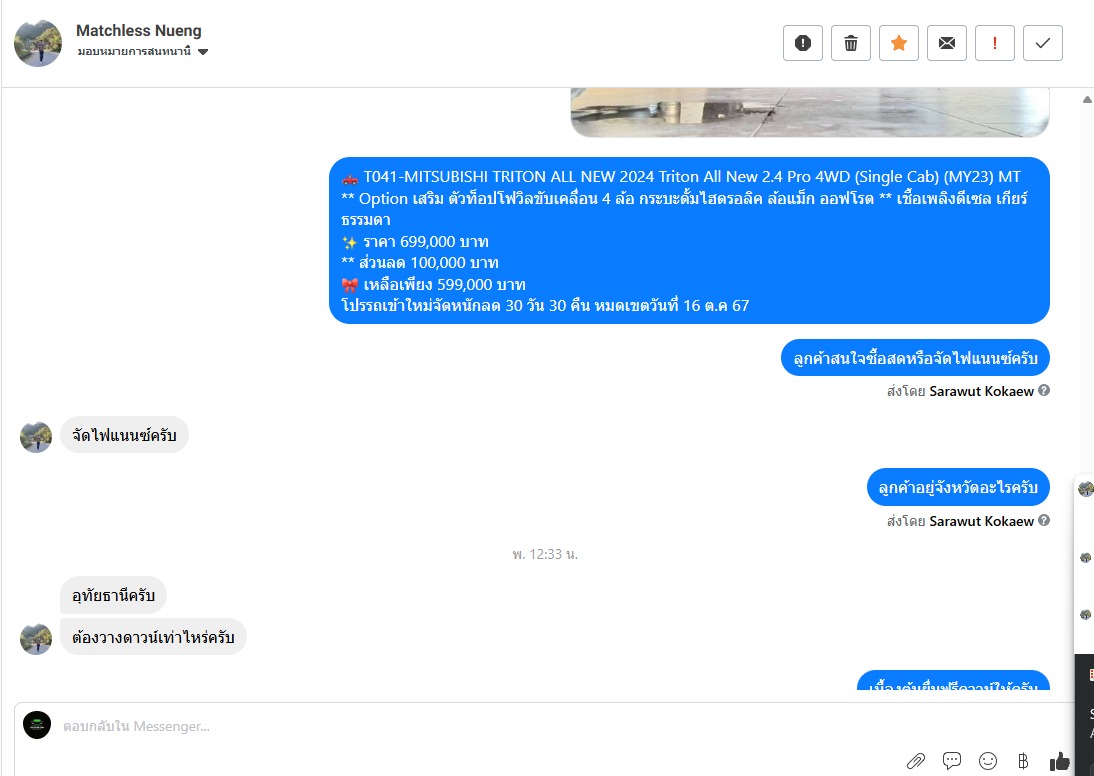Toggle the red exclamation priority button
This screenshot has height=776, width=1094.
coord(994,43)
